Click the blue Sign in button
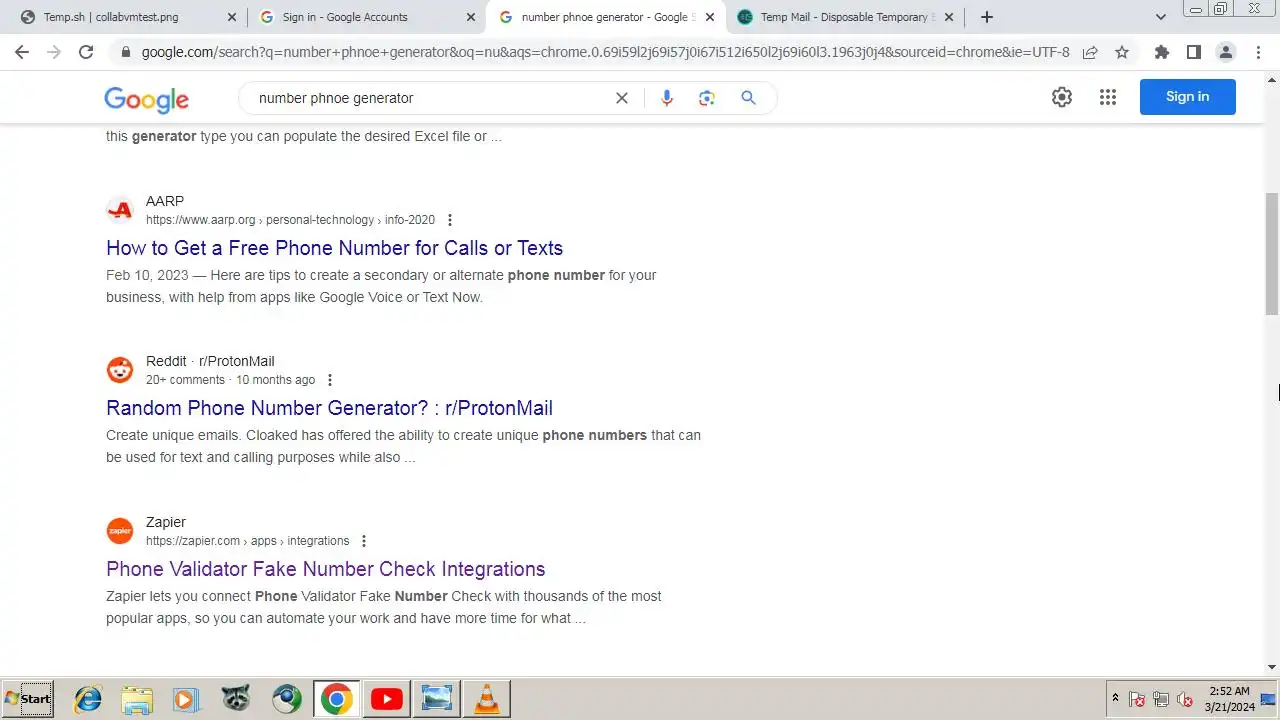 click(x=1187, y=97)
